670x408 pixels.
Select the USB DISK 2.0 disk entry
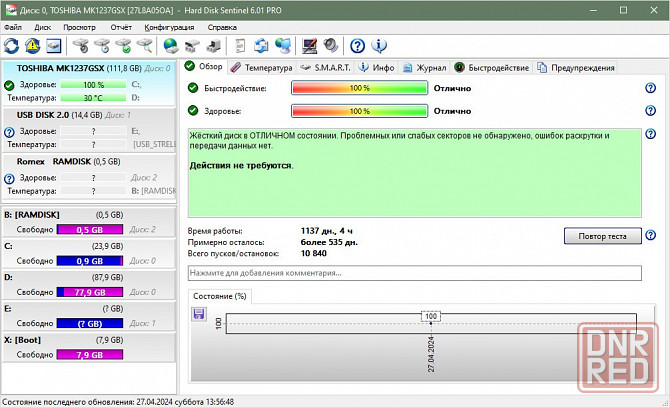click(x=89, y=130)
